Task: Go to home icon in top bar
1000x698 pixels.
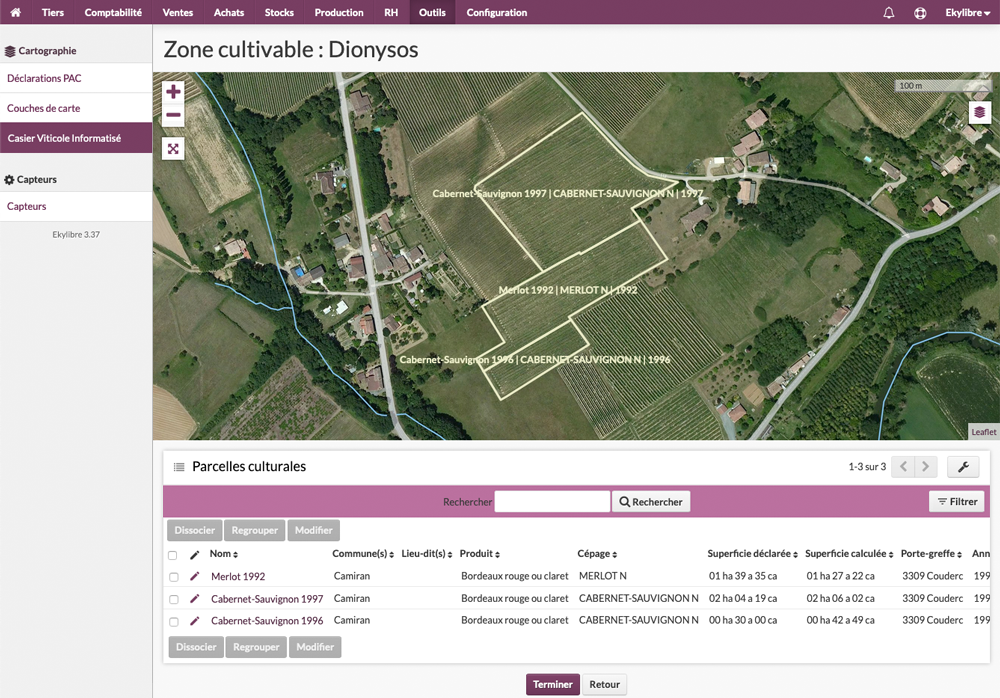Action: [x=15, y=12]
